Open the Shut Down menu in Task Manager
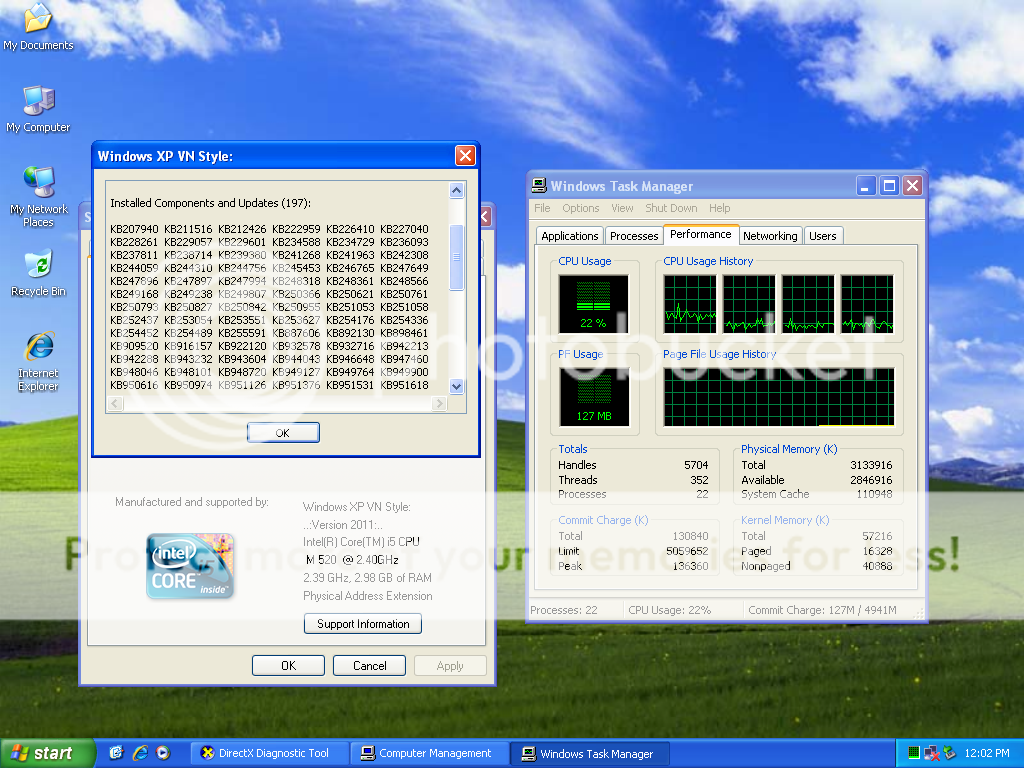 (x=671, y=208)
